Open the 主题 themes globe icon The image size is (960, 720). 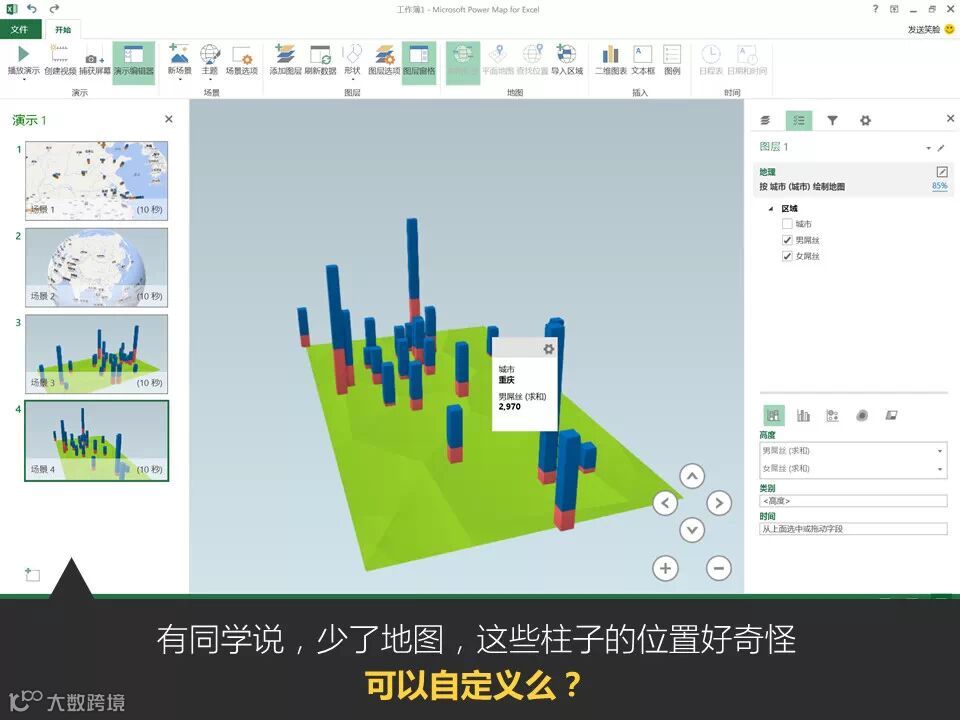(x=210, y=54)
